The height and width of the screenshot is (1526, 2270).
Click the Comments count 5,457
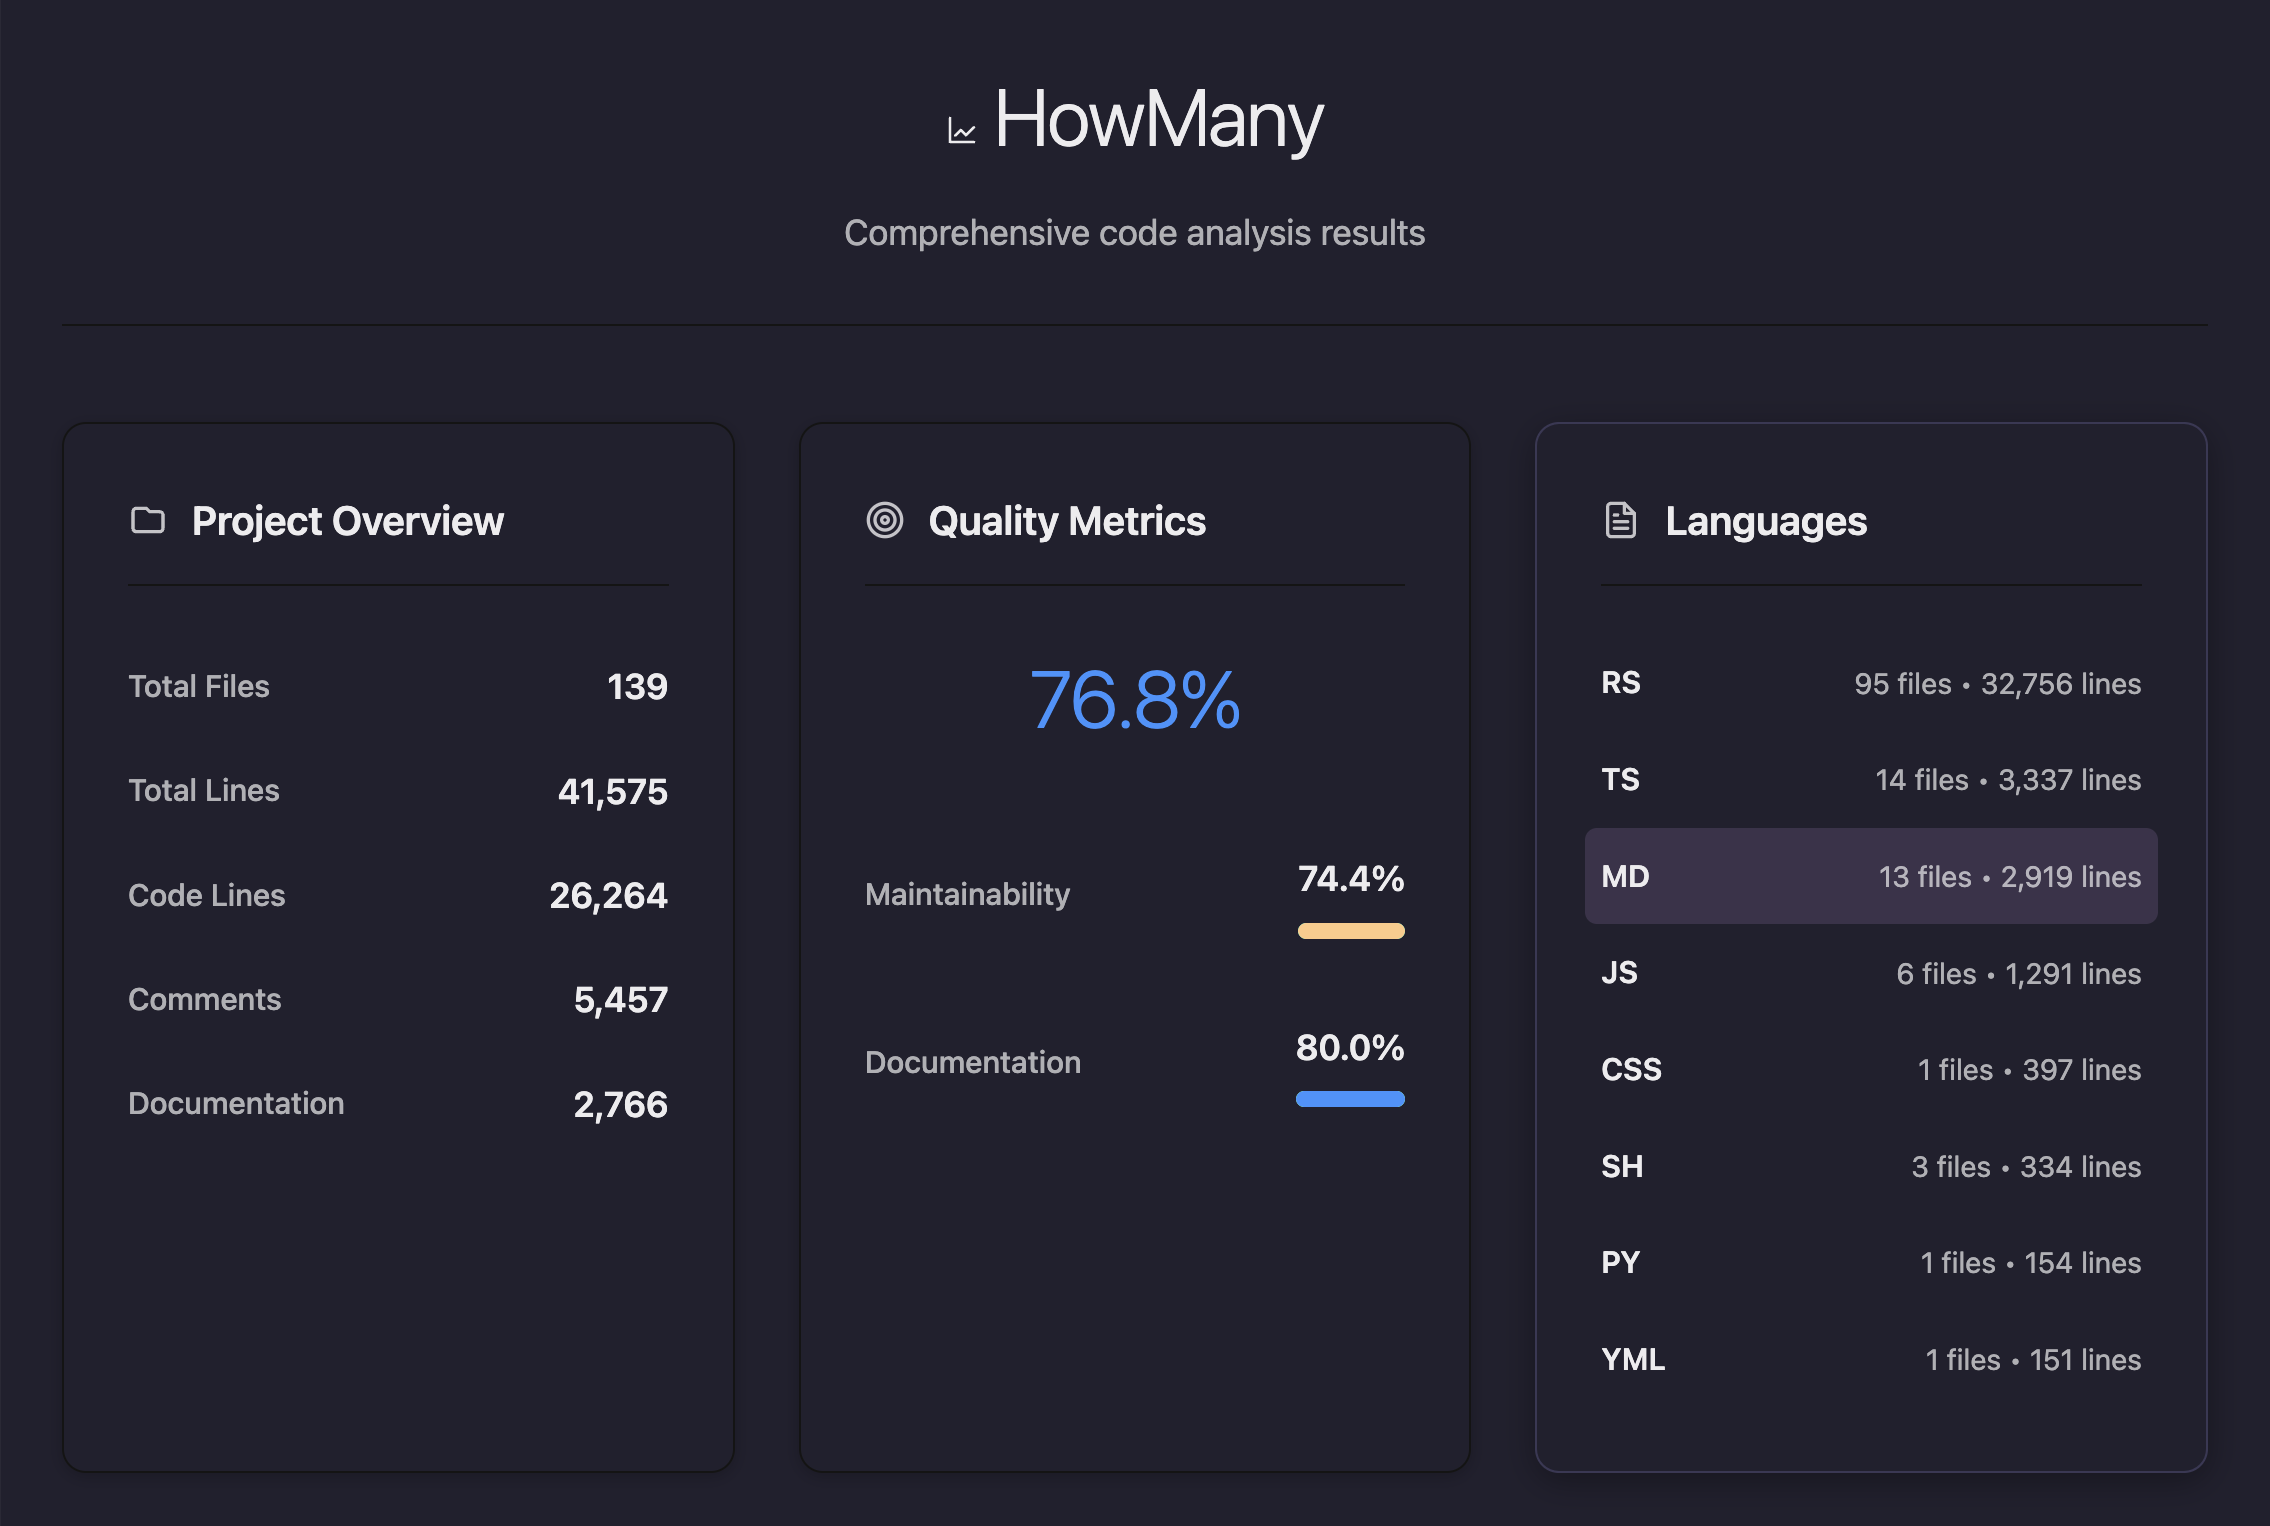(620, 999)
